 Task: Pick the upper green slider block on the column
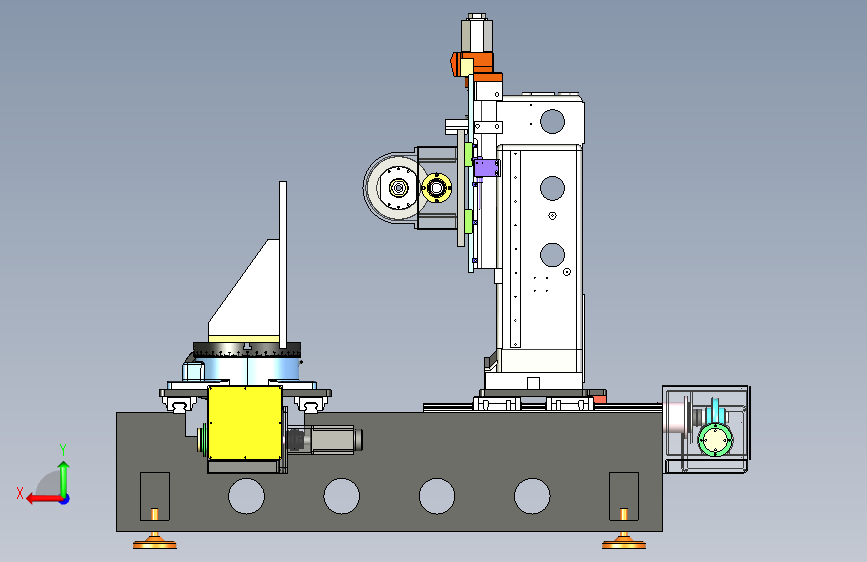[469, 154]
